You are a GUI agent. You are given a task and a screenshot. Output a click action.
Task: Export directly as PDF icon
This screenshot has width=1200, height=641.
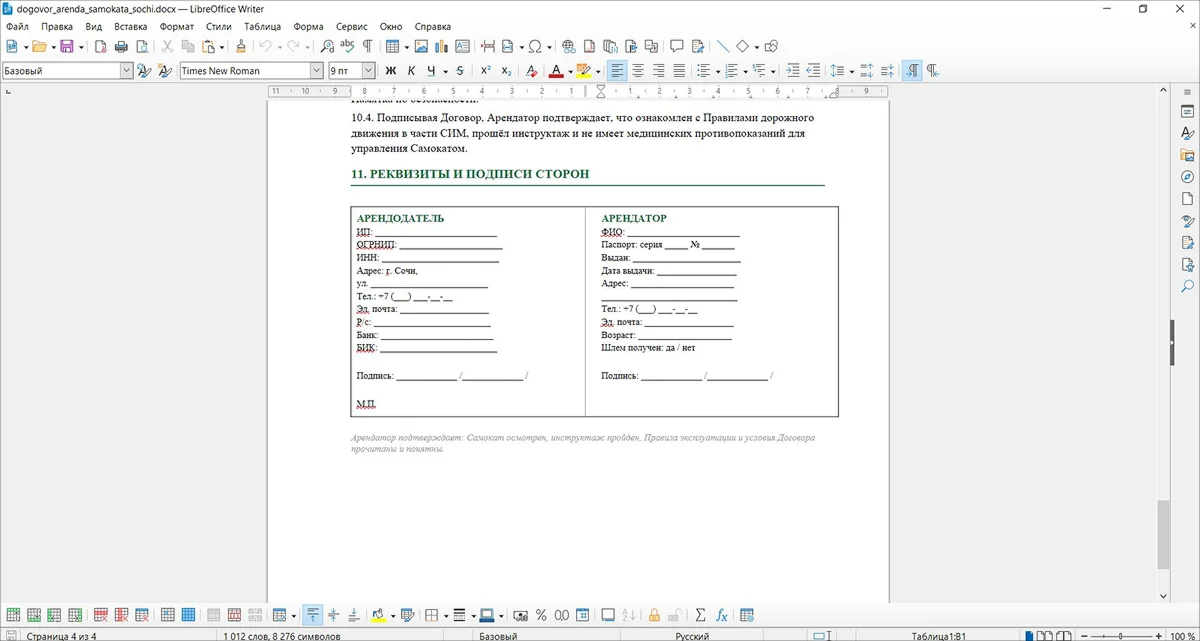tap(101, 47)
